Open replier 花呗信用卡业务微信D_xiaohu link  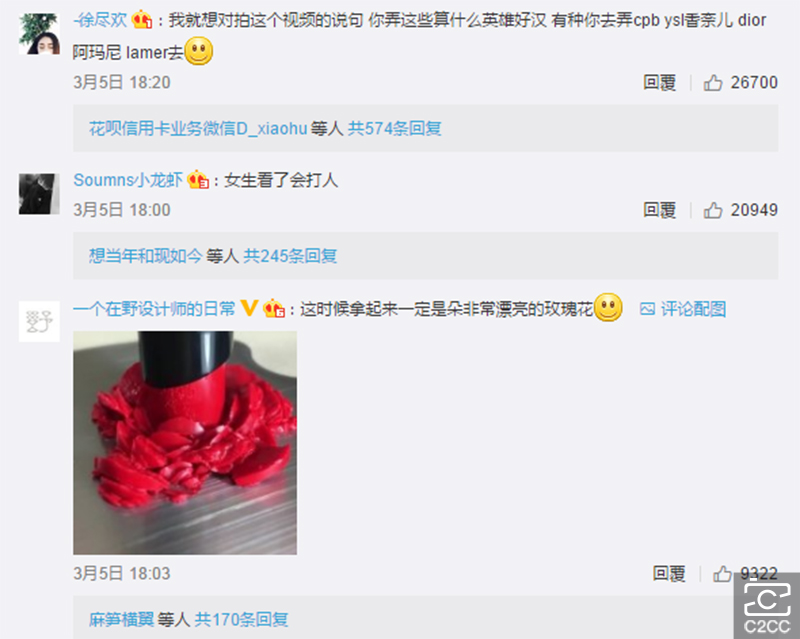[198, 129]
